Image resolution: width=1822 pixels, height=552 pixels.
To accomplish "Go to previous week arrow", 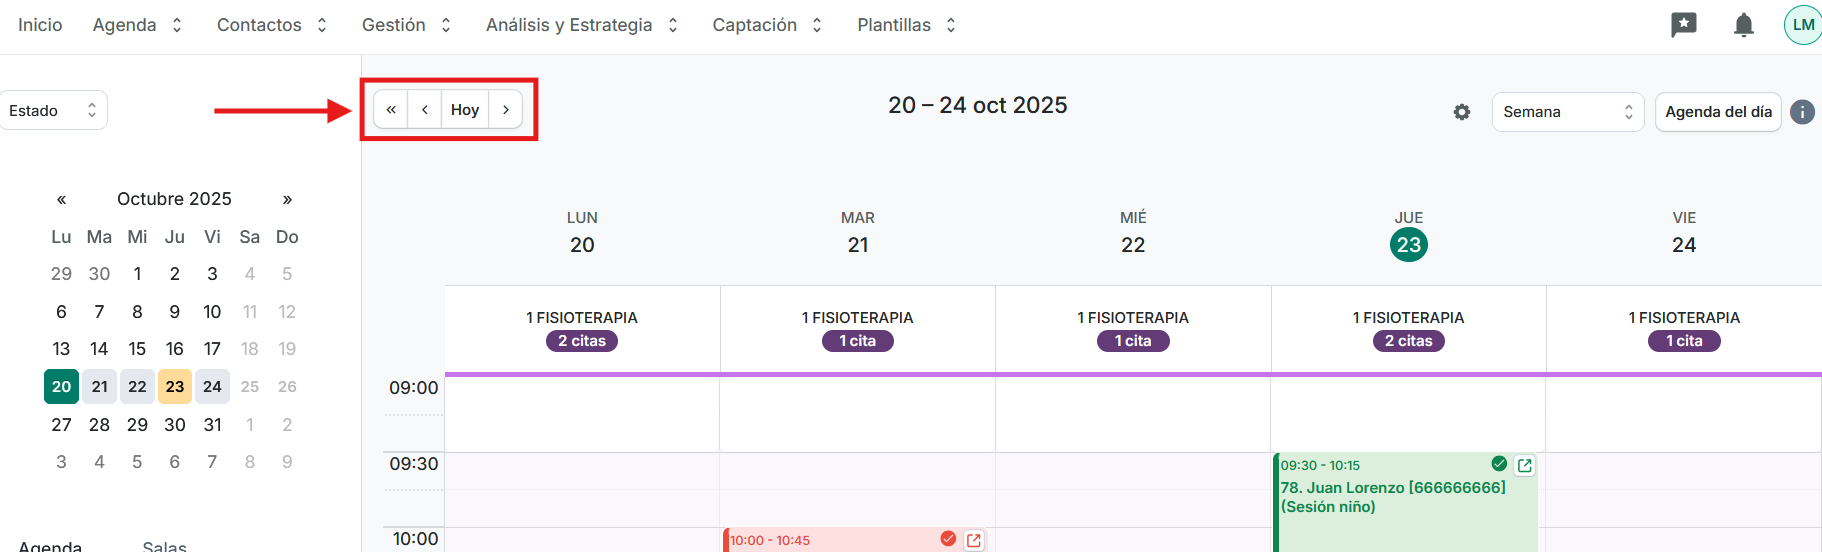I will point(425,110).
